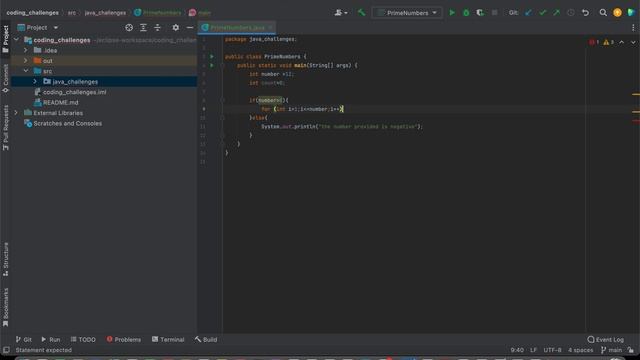Viewport: 640px width, 360px height.
Task: Open Run tool window
Action: pos(51,339)
